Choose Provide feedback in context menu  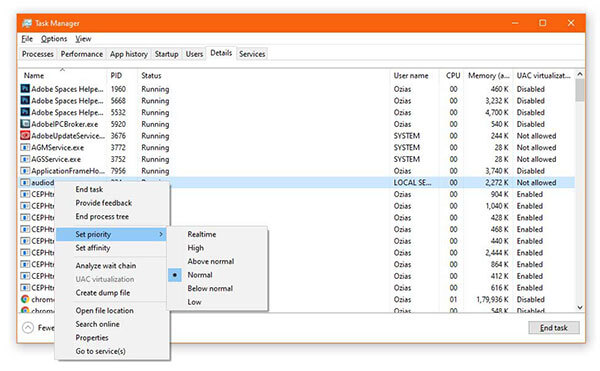104,203
